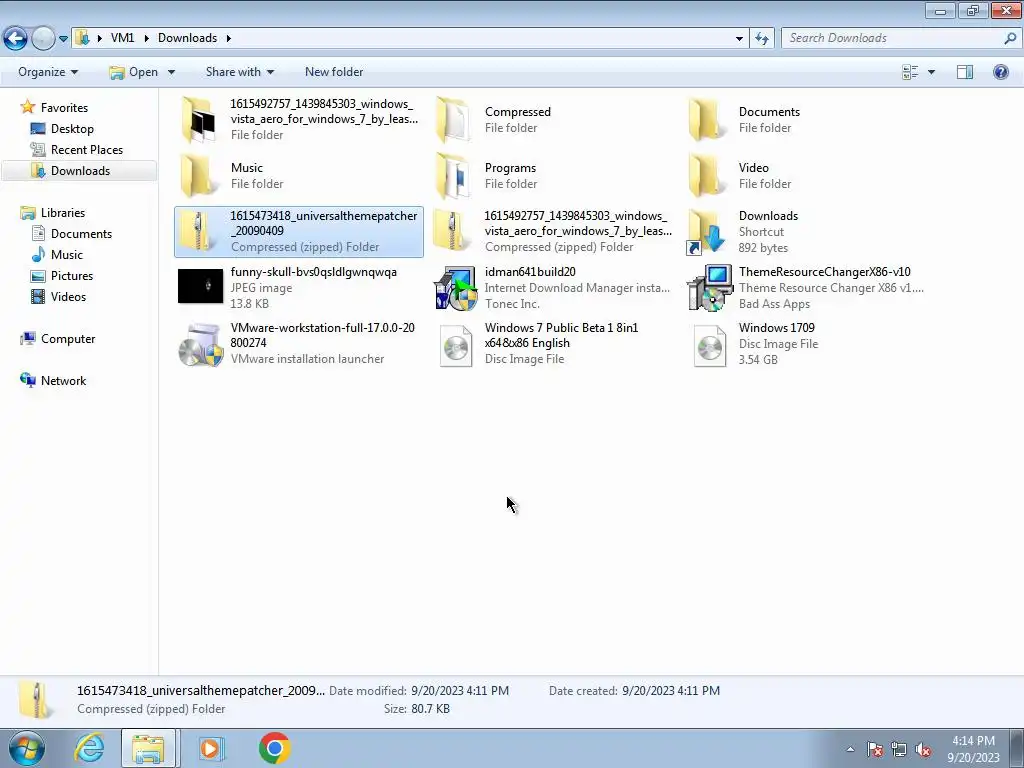Launch Internet Explorer from the taskbar
This screenshot has width=1024, height=768.
point(89,748)
